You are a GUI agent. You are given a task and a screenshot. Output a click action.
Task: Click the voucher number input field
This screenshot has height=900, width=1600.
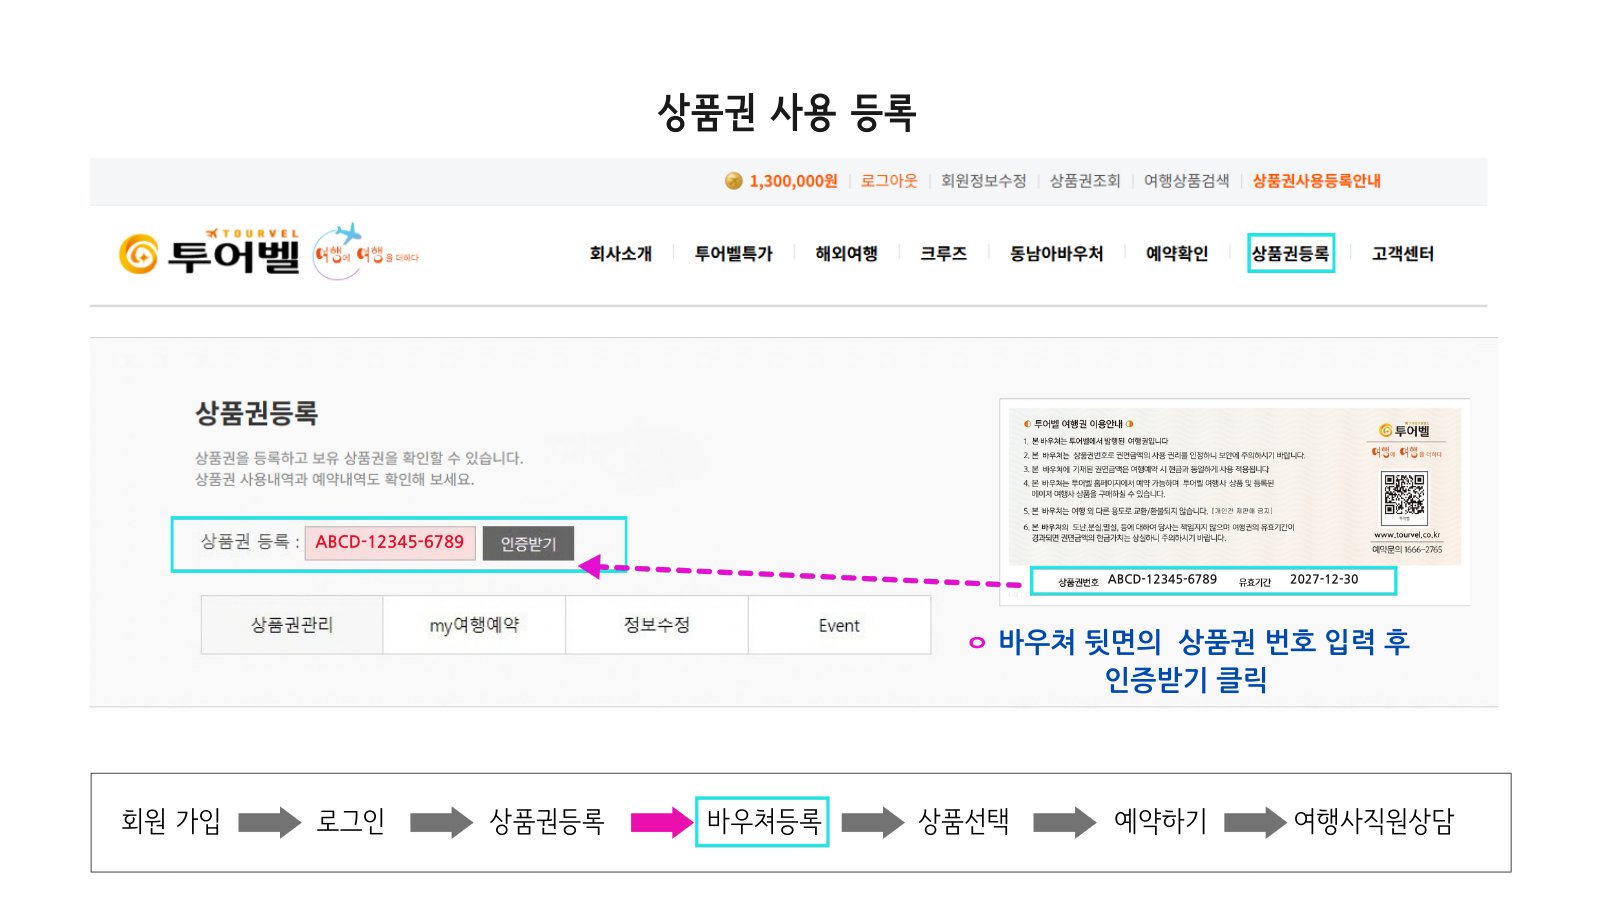tap(390, 542)
